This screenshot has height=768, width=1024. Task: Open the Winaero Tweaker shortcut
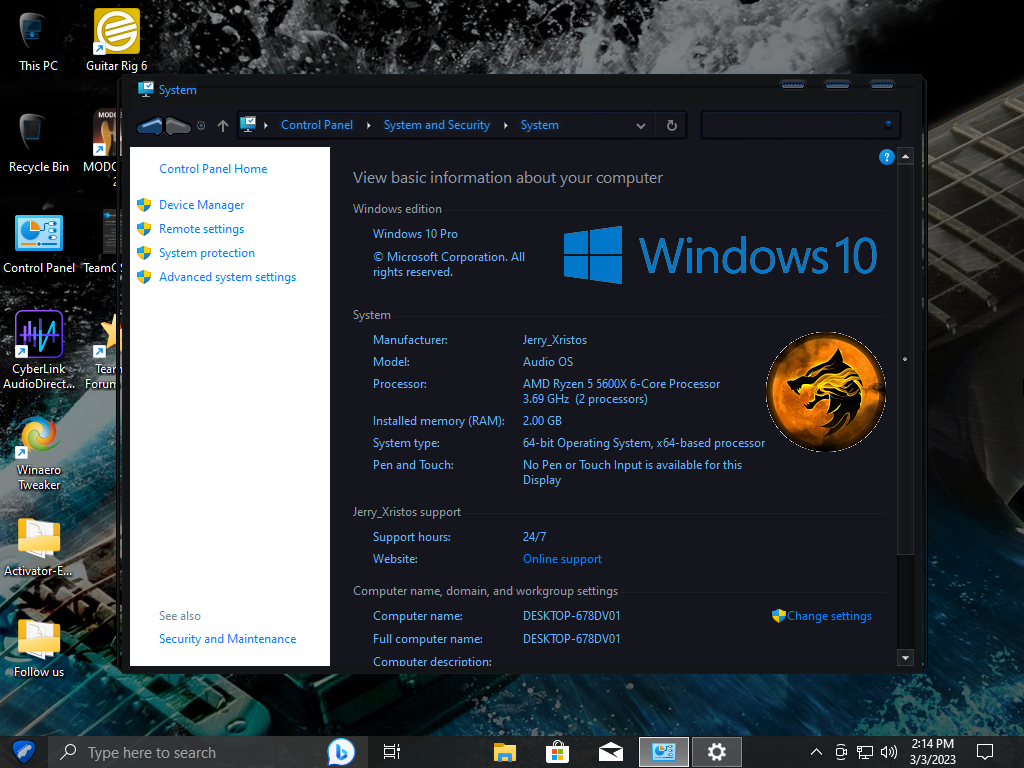coord(39,453)
